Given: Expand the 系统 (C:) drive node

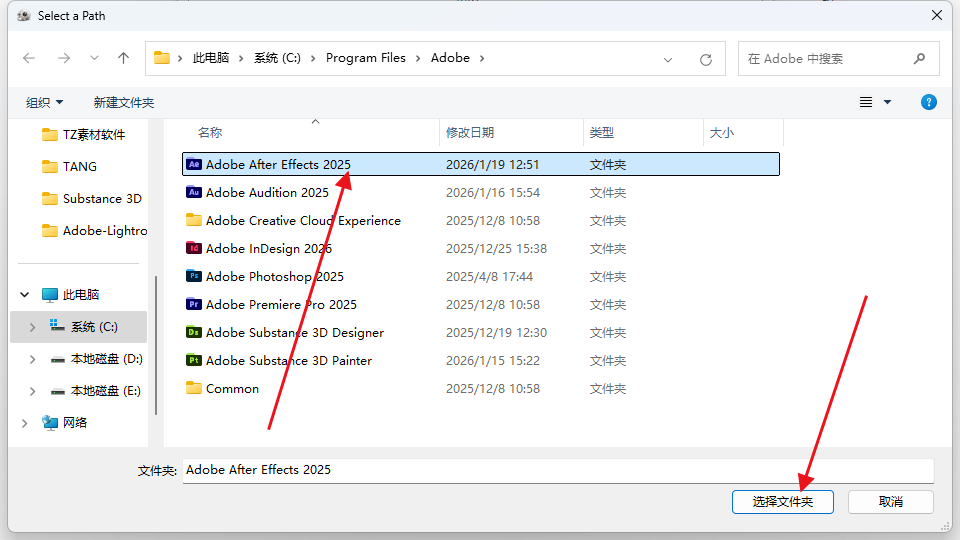Looking at the screenshot, I should pyautogui.click(x=32, y=327).
